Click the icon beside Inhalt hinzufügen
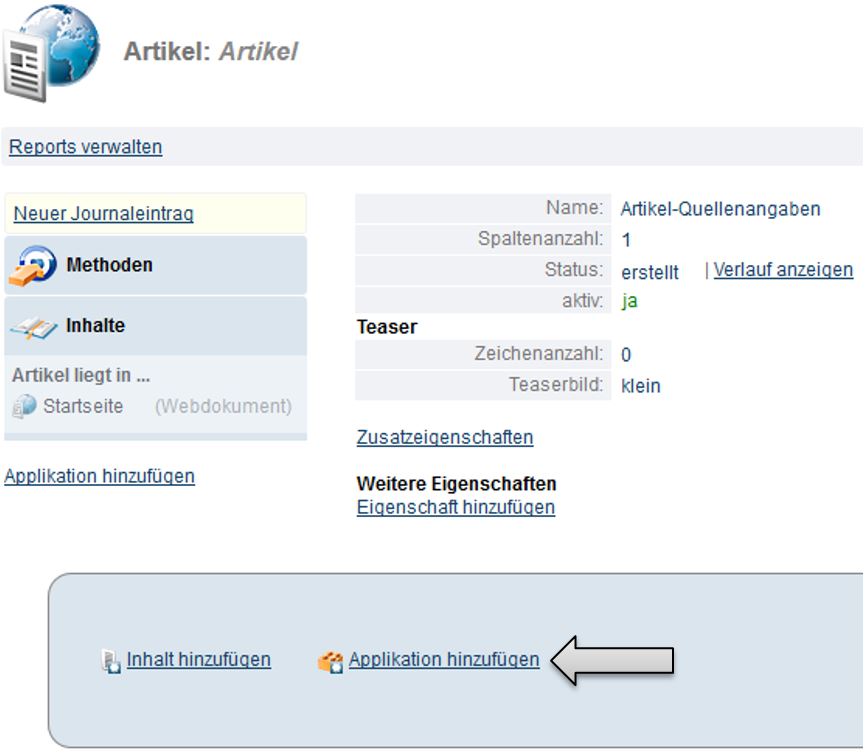 point(111,661)
